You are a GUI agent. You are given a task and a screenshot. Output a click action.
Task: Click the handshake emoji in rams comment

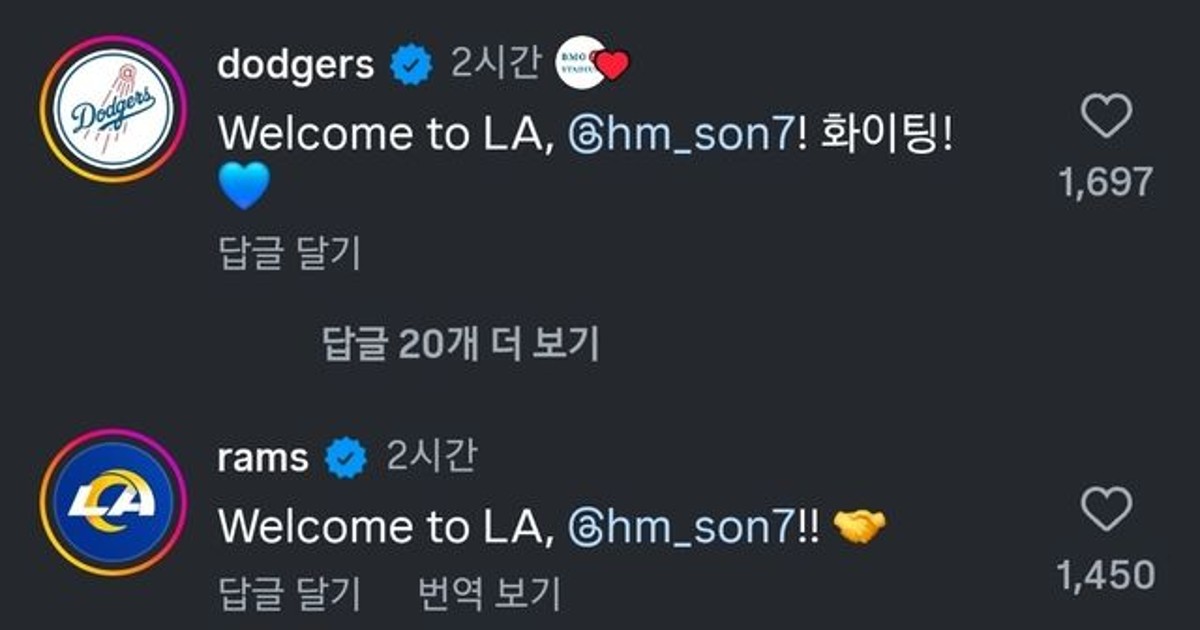pos(860,527)
